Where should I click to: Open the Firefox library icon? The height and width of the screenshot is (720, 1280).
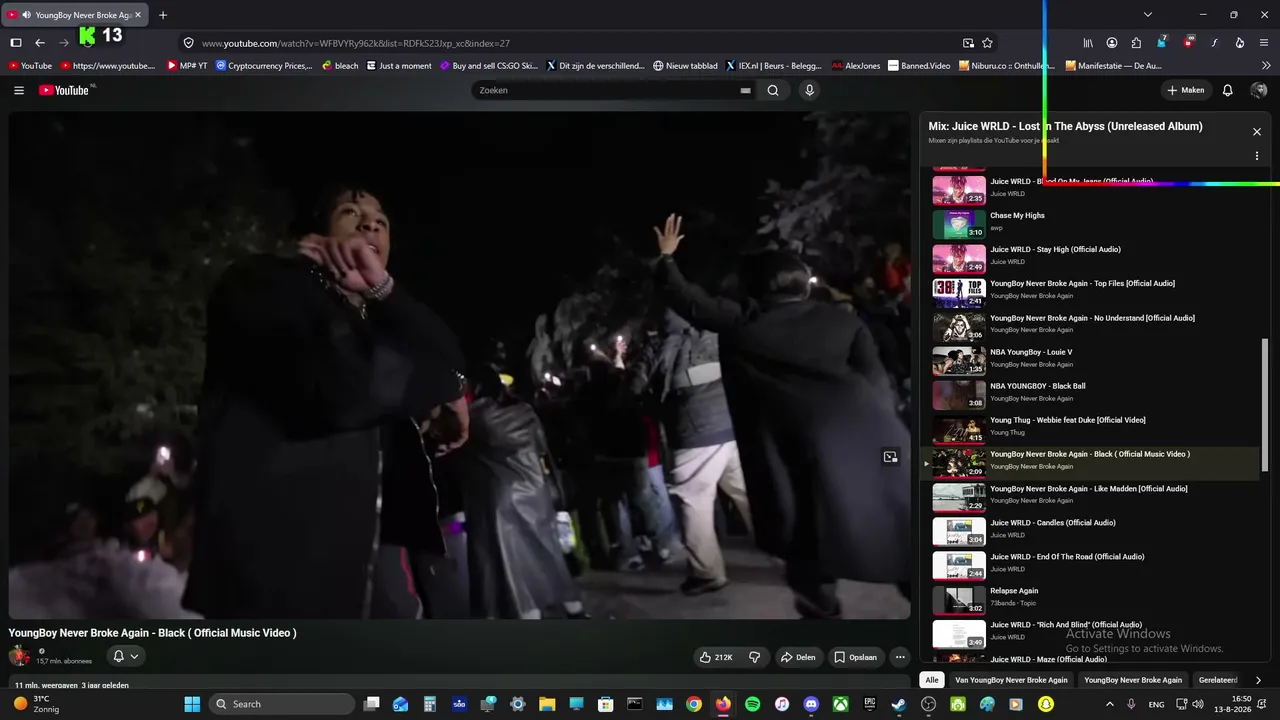coord(1088,43)
